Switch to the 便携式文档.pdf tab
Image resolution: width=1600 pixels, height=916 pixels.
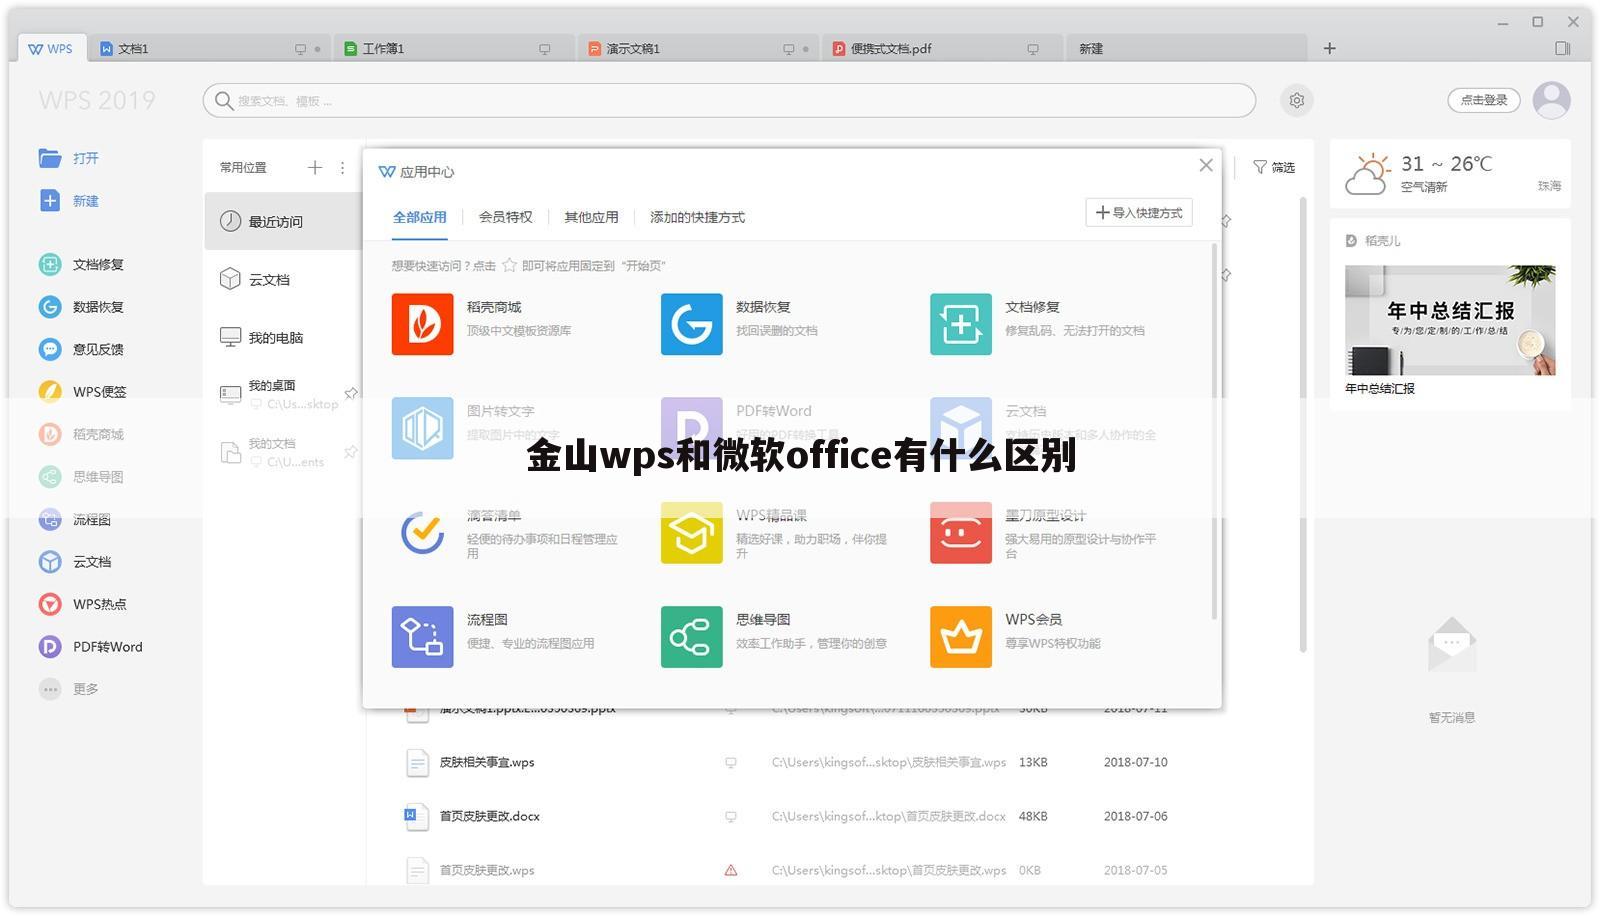tap(943, 48)
